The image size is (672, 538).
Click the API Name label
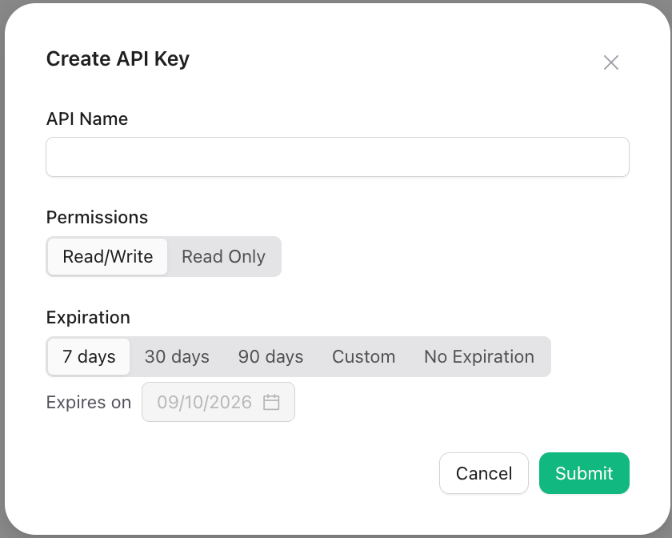[x=87, y=119]
